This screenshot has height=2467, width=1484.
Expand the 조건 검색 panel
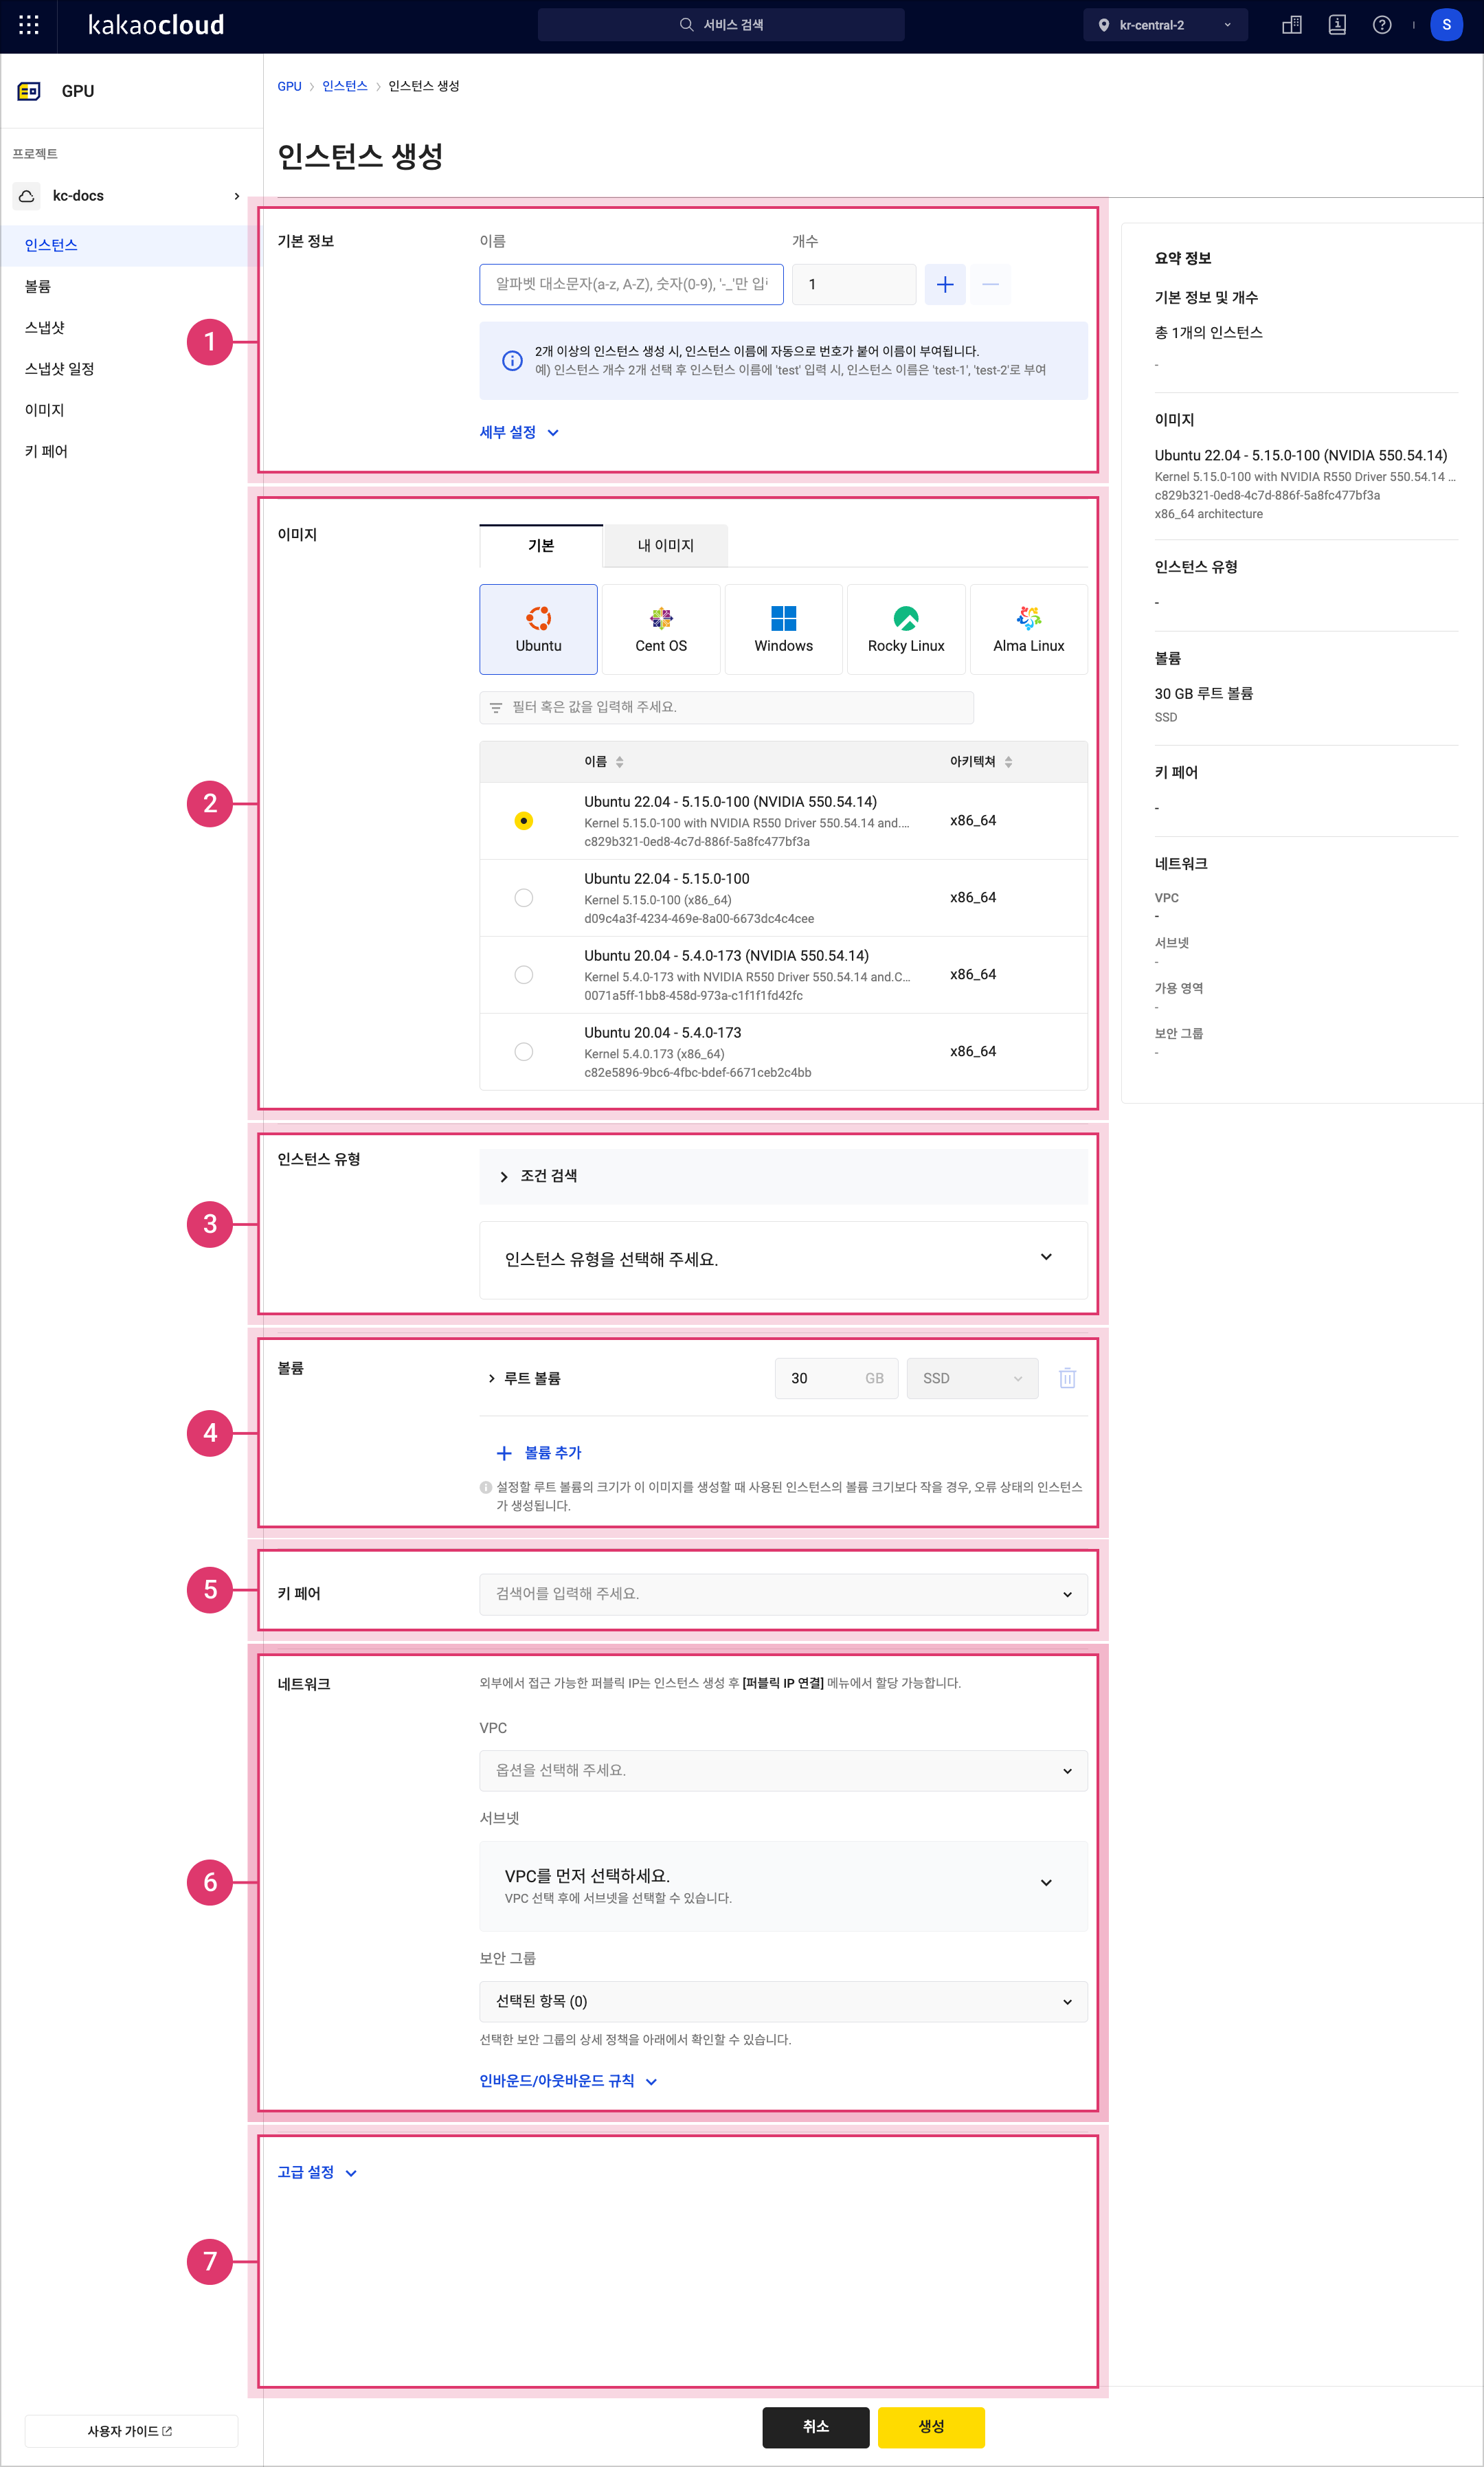click(x=783, y=1176)
